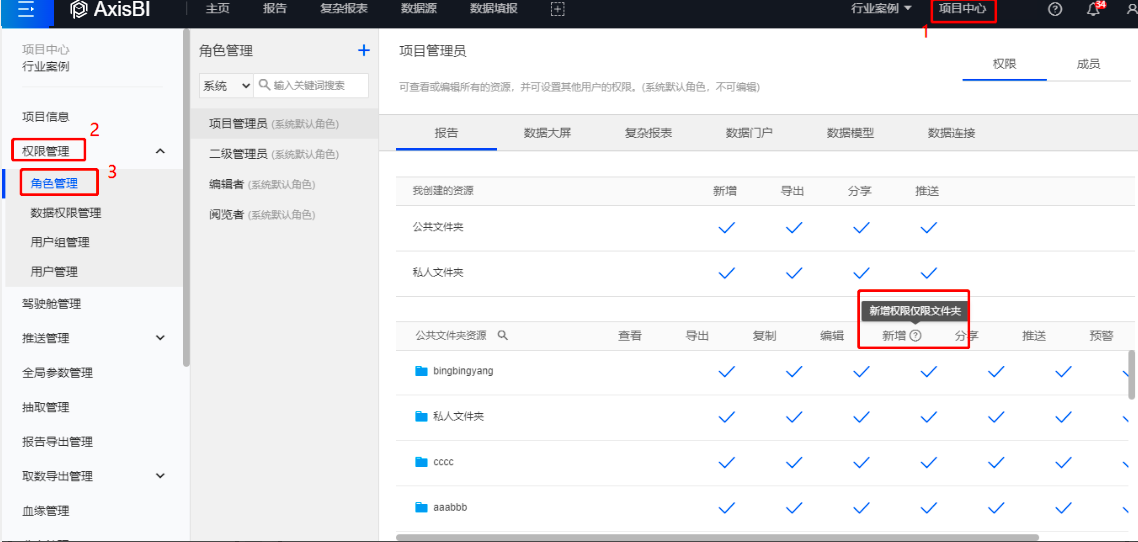Viewport: 1138px width, 542px height.
Task: Click the search icon beside 公共文件夹资源
Action: click(503, 336)
